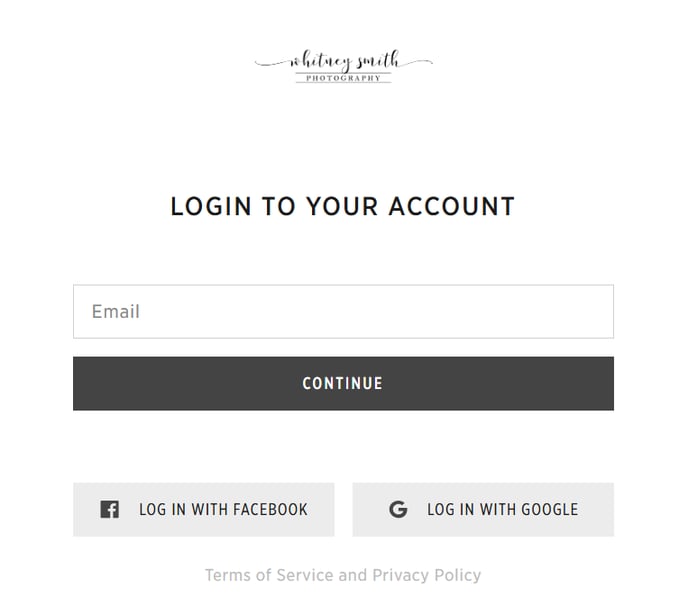Open the Whitney Smith Photography logo

click(x=344, y=66)
